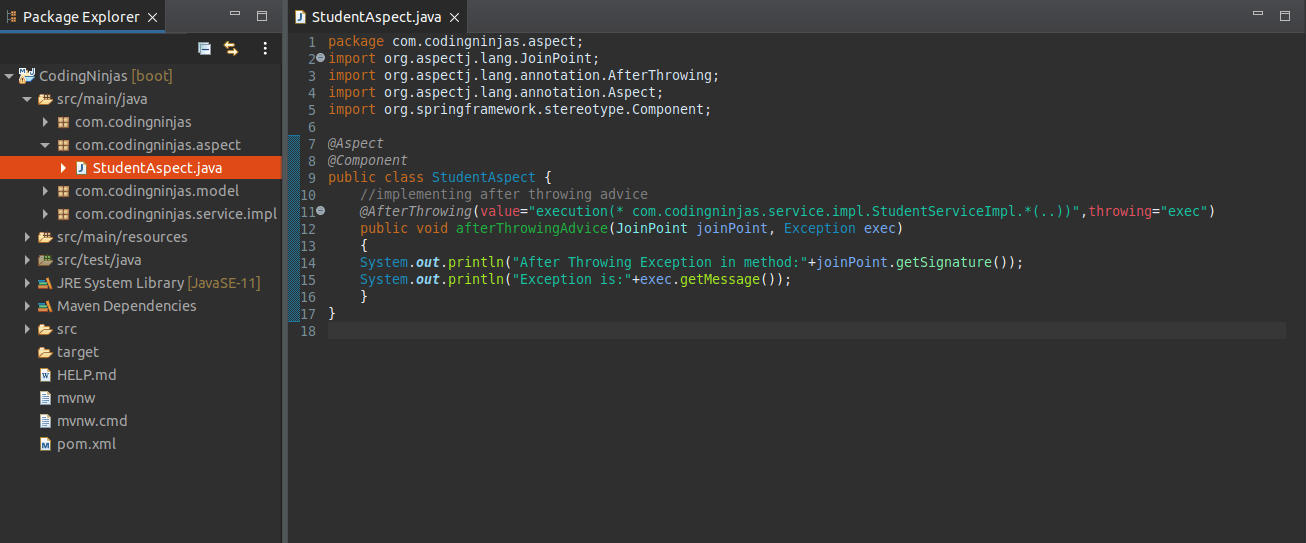Minimize the editor area
Viewport: 1306px width, 543px height.
(x=1258, y=14)
